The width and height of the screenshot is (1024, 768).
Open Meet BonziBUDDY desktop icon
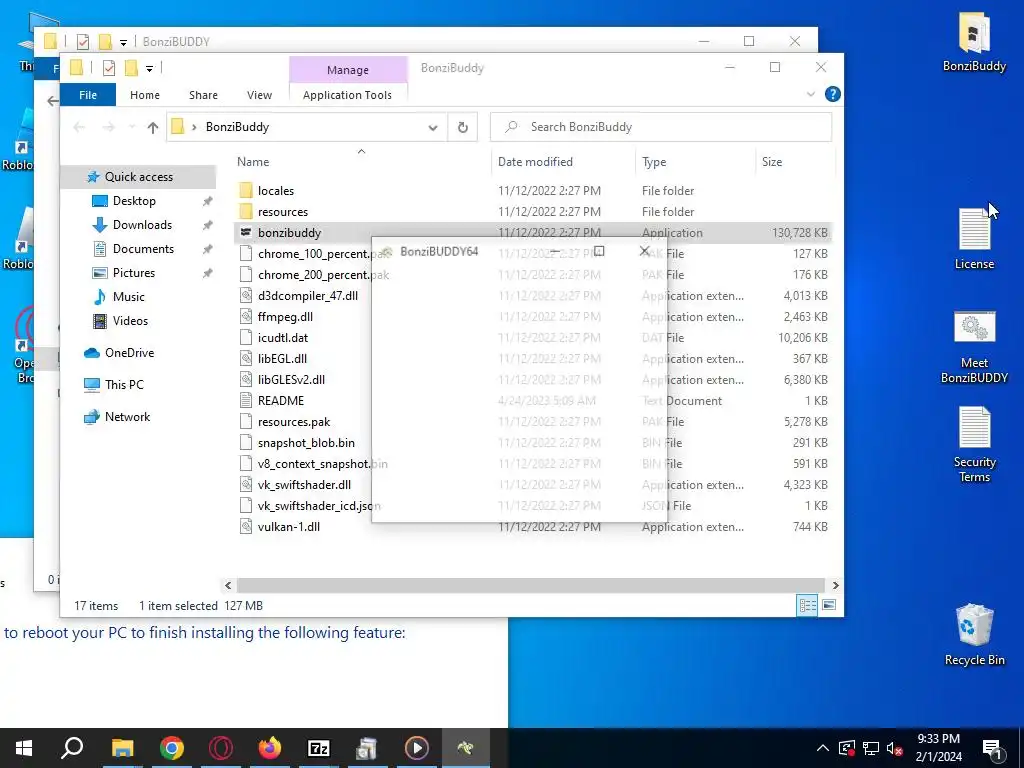click(974, 347)
